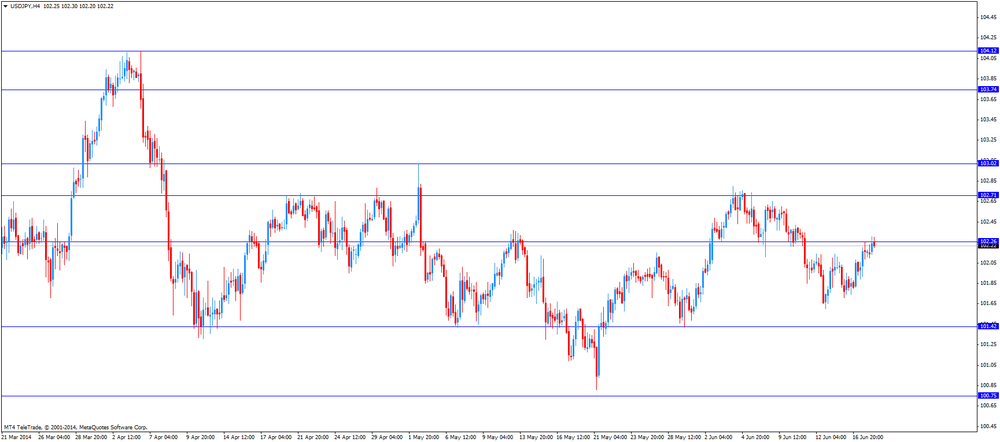Click the 24 Apr 12:00 time axis label
1000x442 pixels.
(349, 437)
